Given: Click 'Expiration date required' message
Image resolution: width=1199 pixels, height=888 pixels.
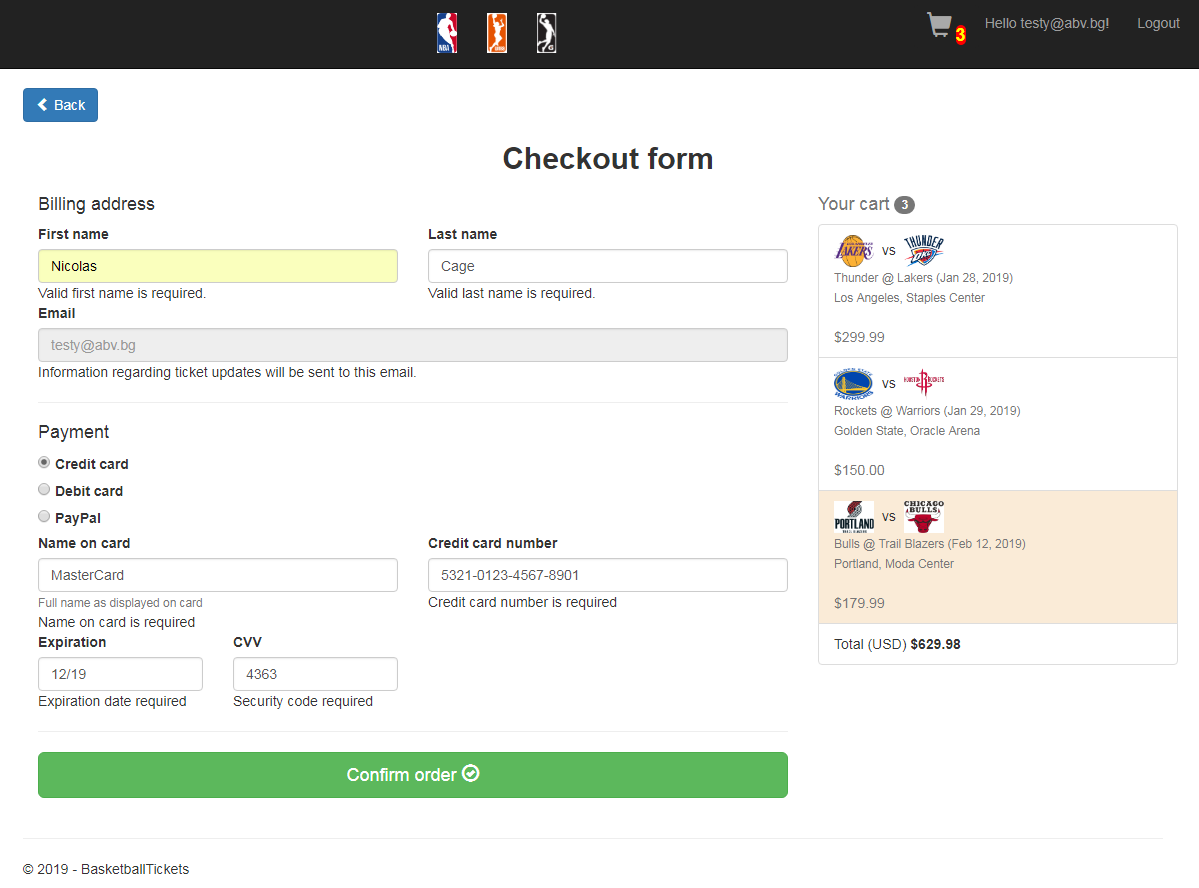Looking at the screenshot, I should [x=112, y=701].
